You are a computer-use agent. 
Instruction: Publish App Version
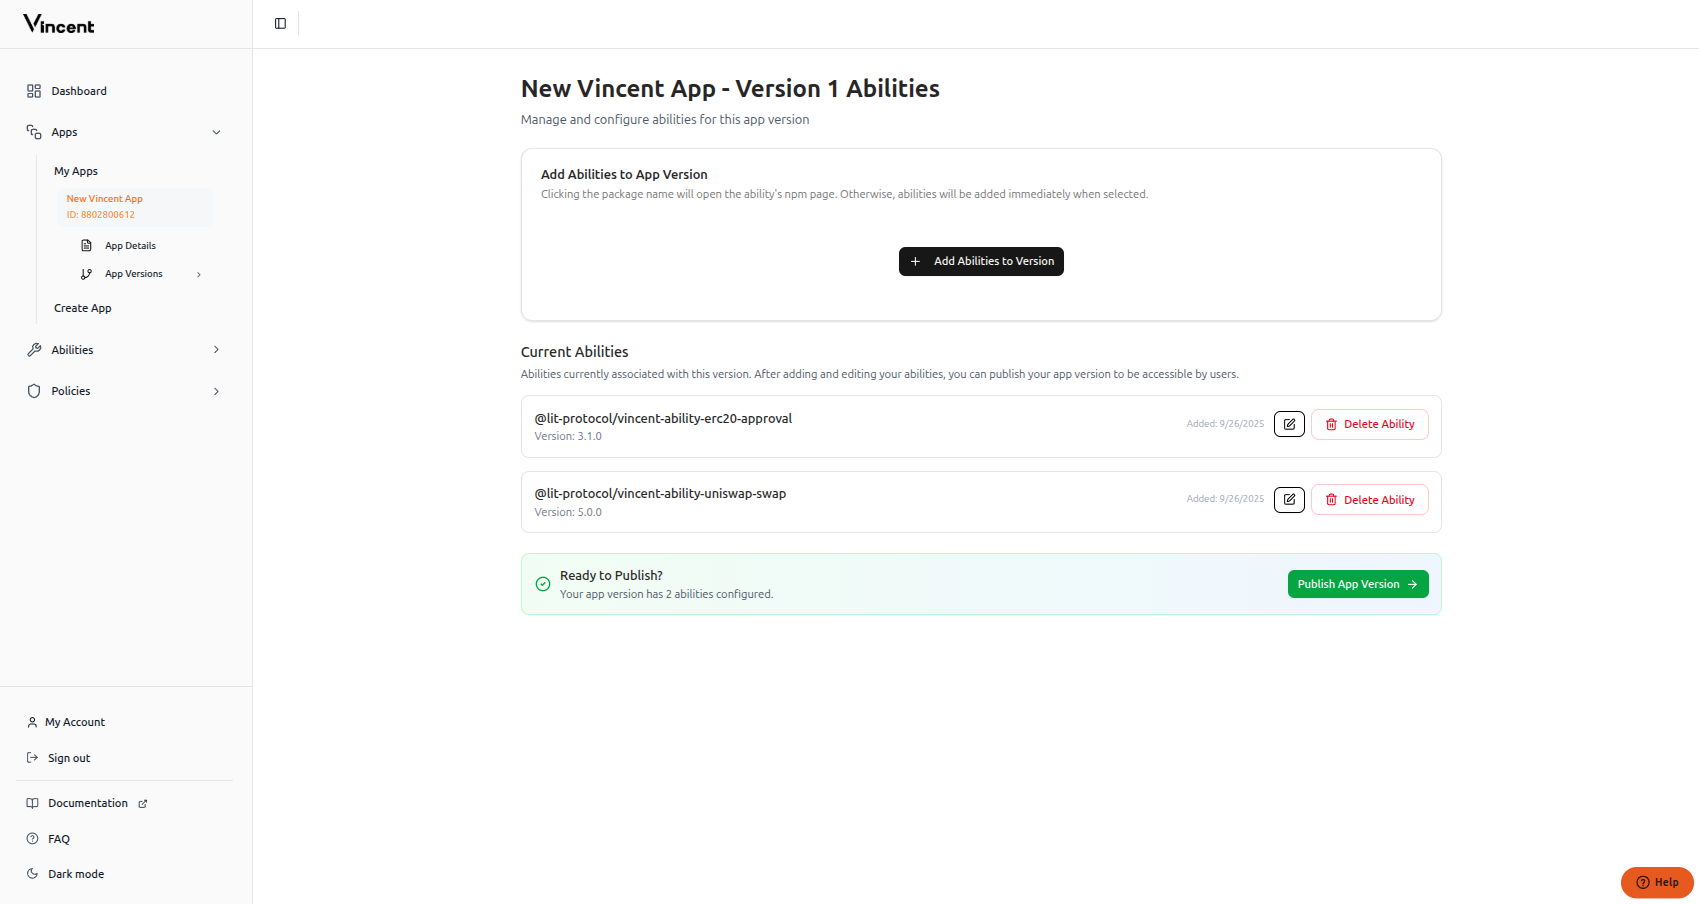point(1357,583)
